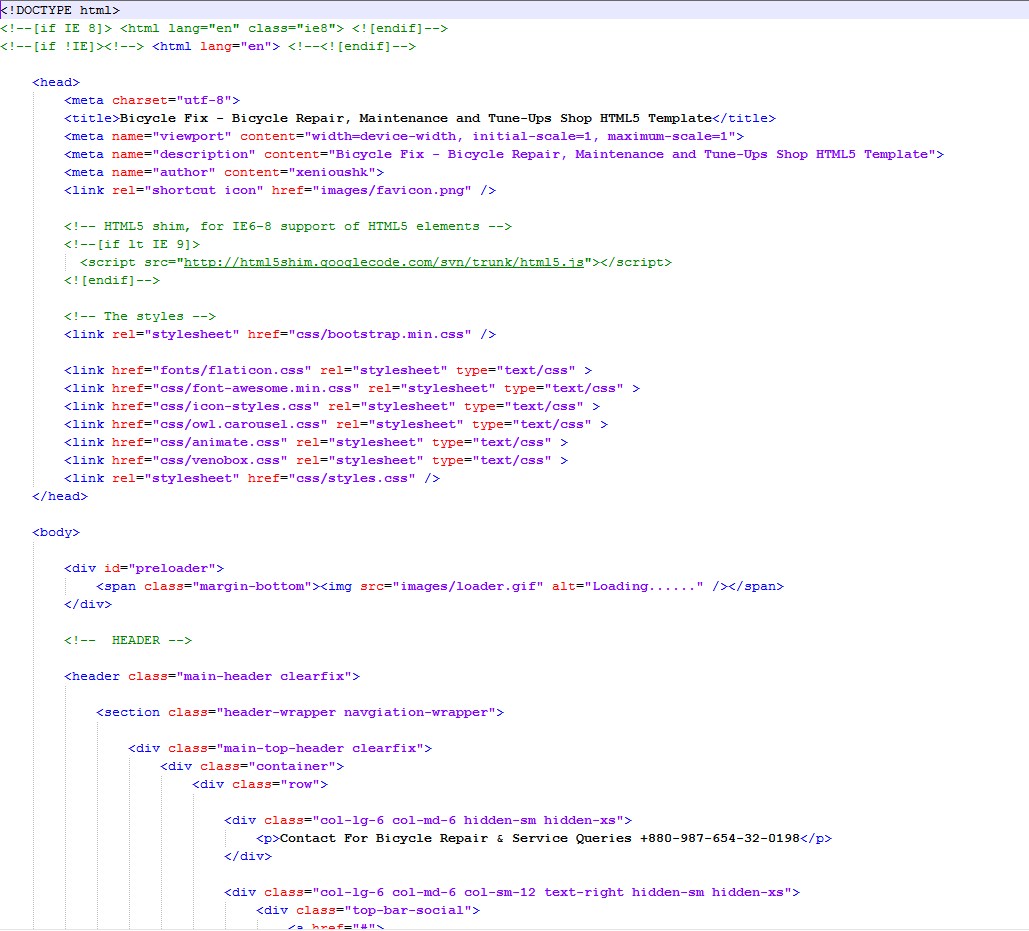Click the HTML5 shim comment line

pyautogui.click(x=288, y=226)
